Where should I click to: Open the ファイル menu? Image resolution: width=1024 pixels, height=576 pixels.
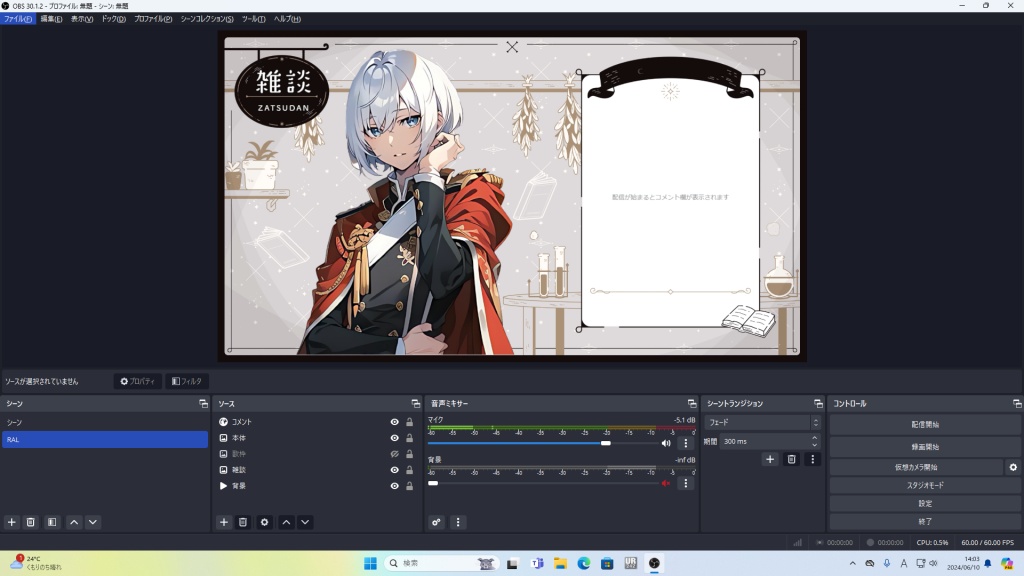(x=18, y=19)
